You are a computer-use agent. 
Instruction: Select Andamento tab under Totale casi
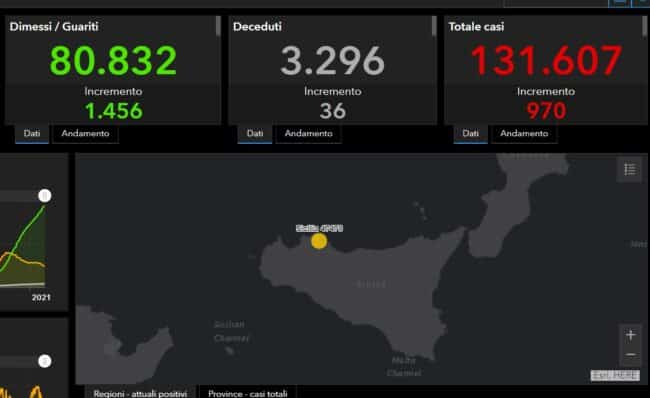coord(524,133)
